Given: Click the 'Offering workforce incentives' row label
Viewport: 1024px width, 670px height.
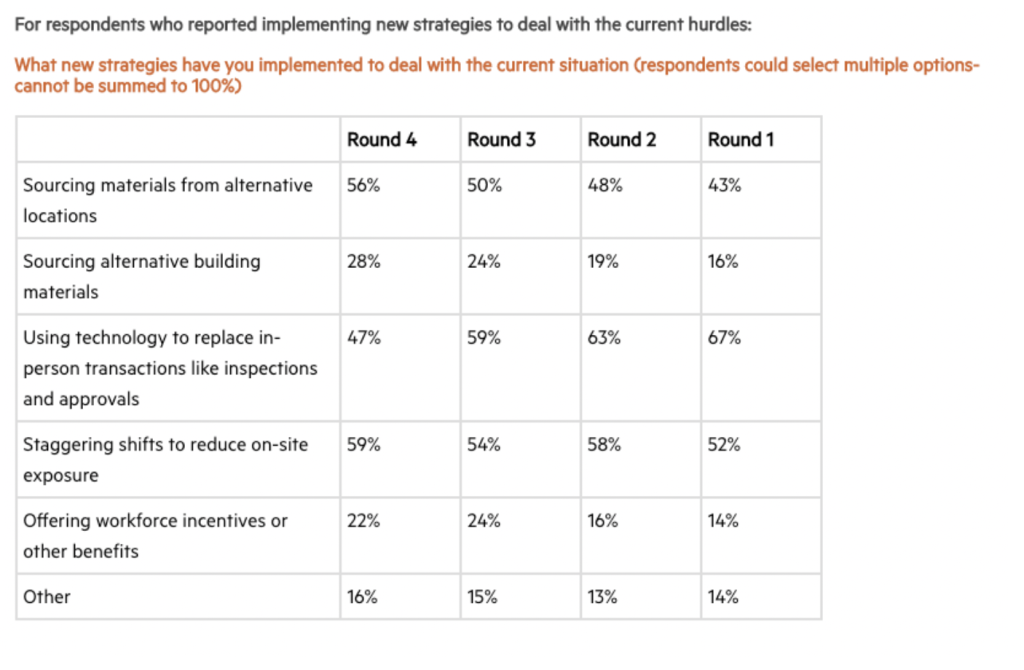Looking at the screenshot, I should 155,535.
